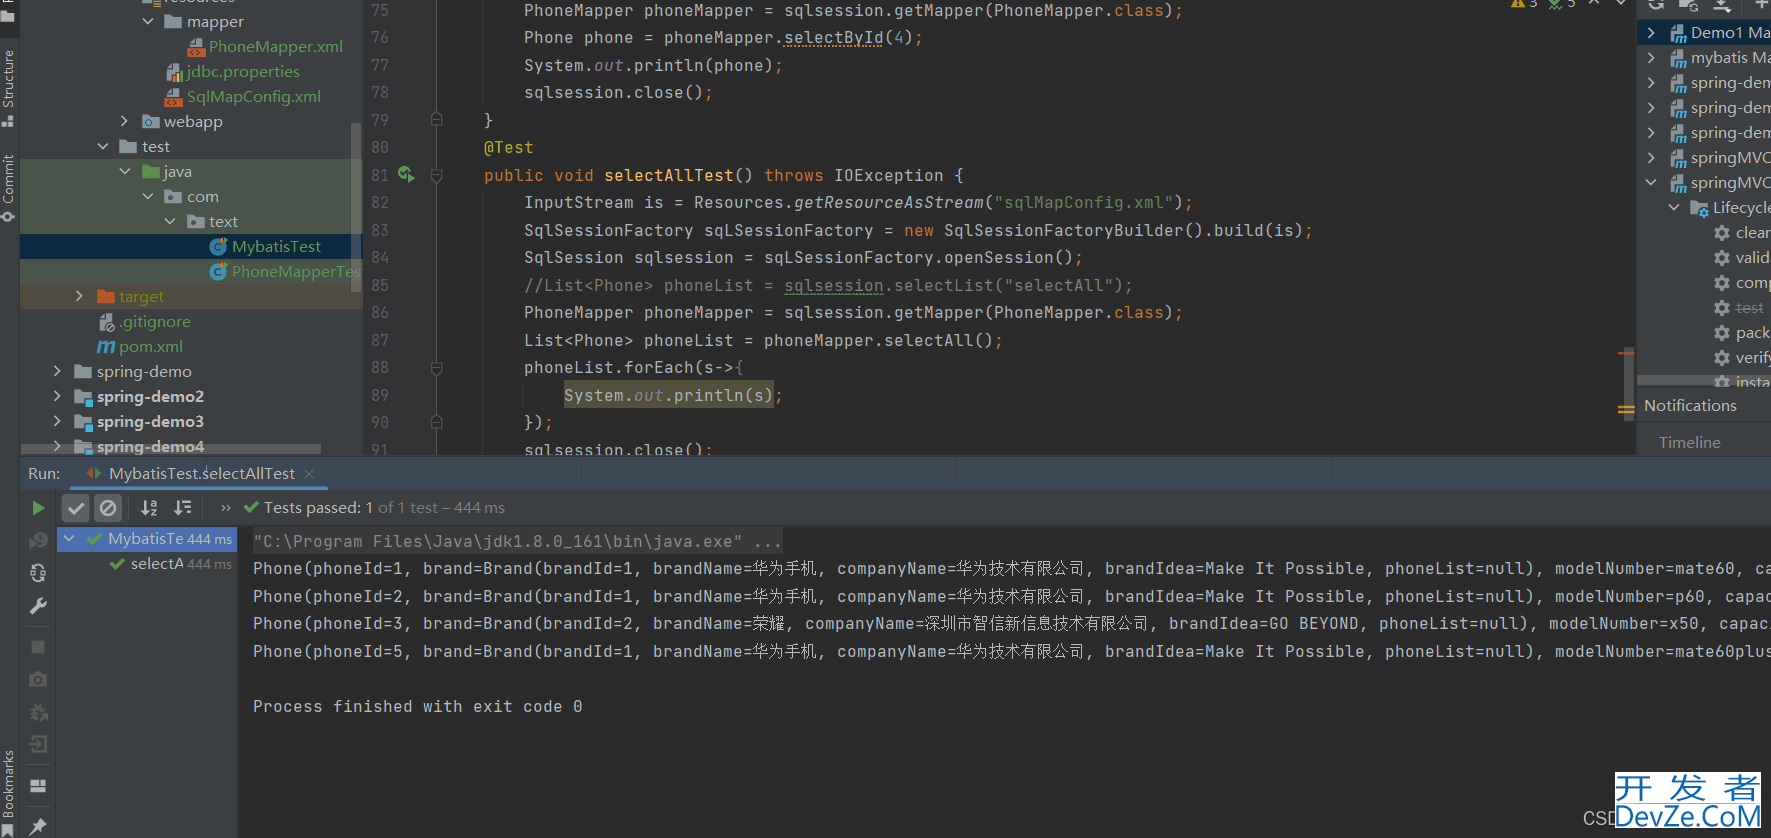
Task: Collapse the com package
Action: point(148,196)
